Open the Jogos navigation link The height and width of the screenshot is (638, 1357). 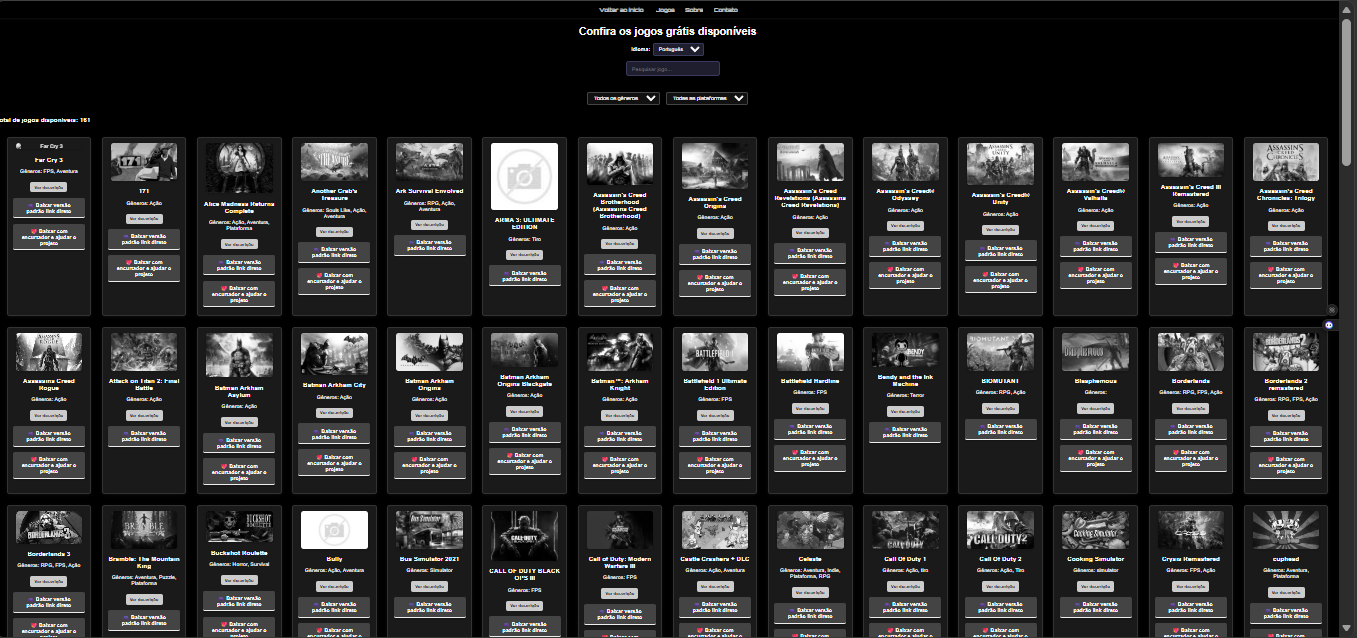[x=665, y=9]
